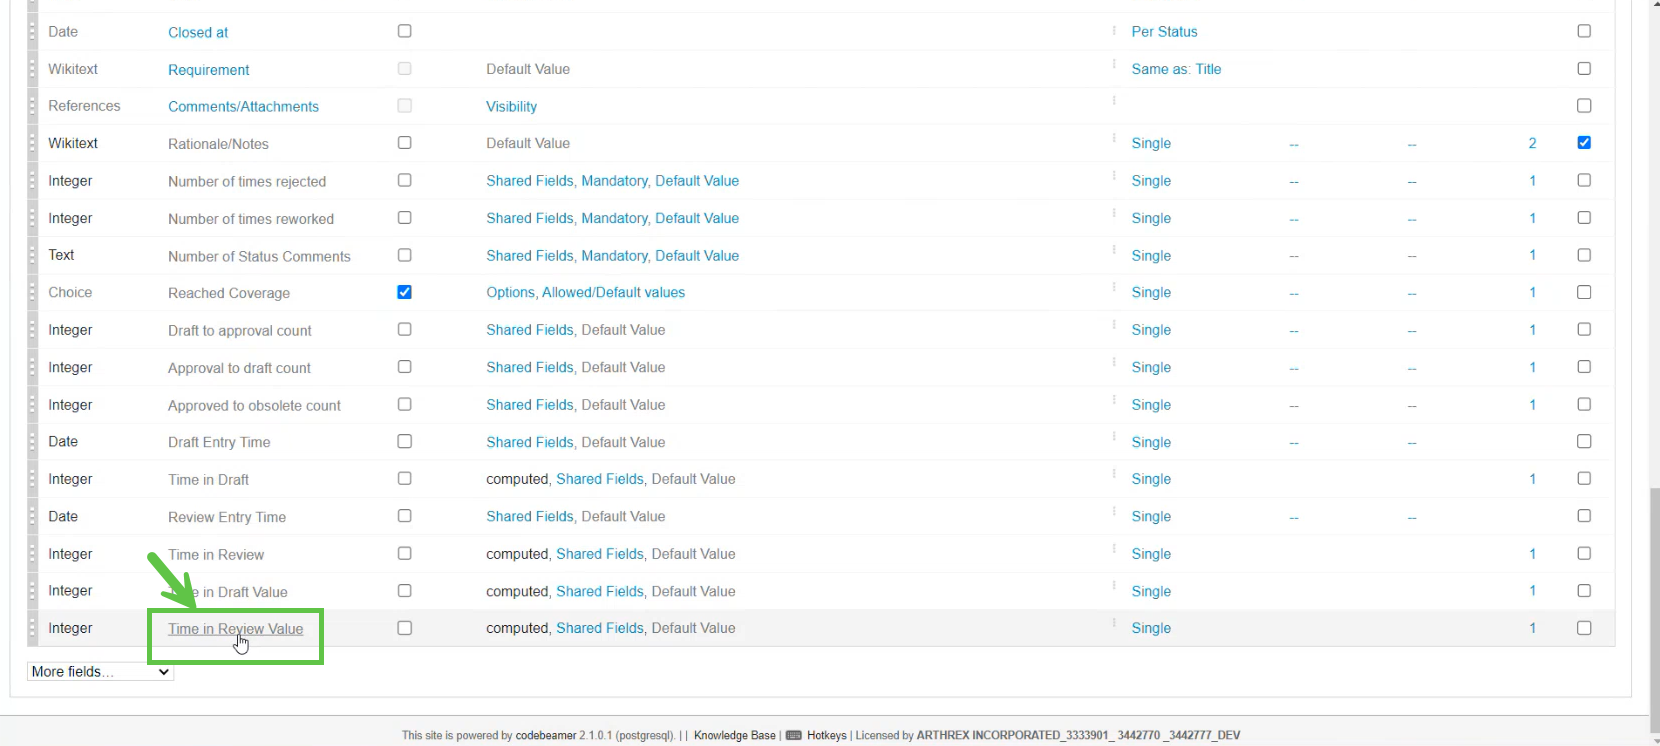Click the number 2 in Rationale/Notes row
The width and height of the screenshot is (1660, 746).
1532,144
